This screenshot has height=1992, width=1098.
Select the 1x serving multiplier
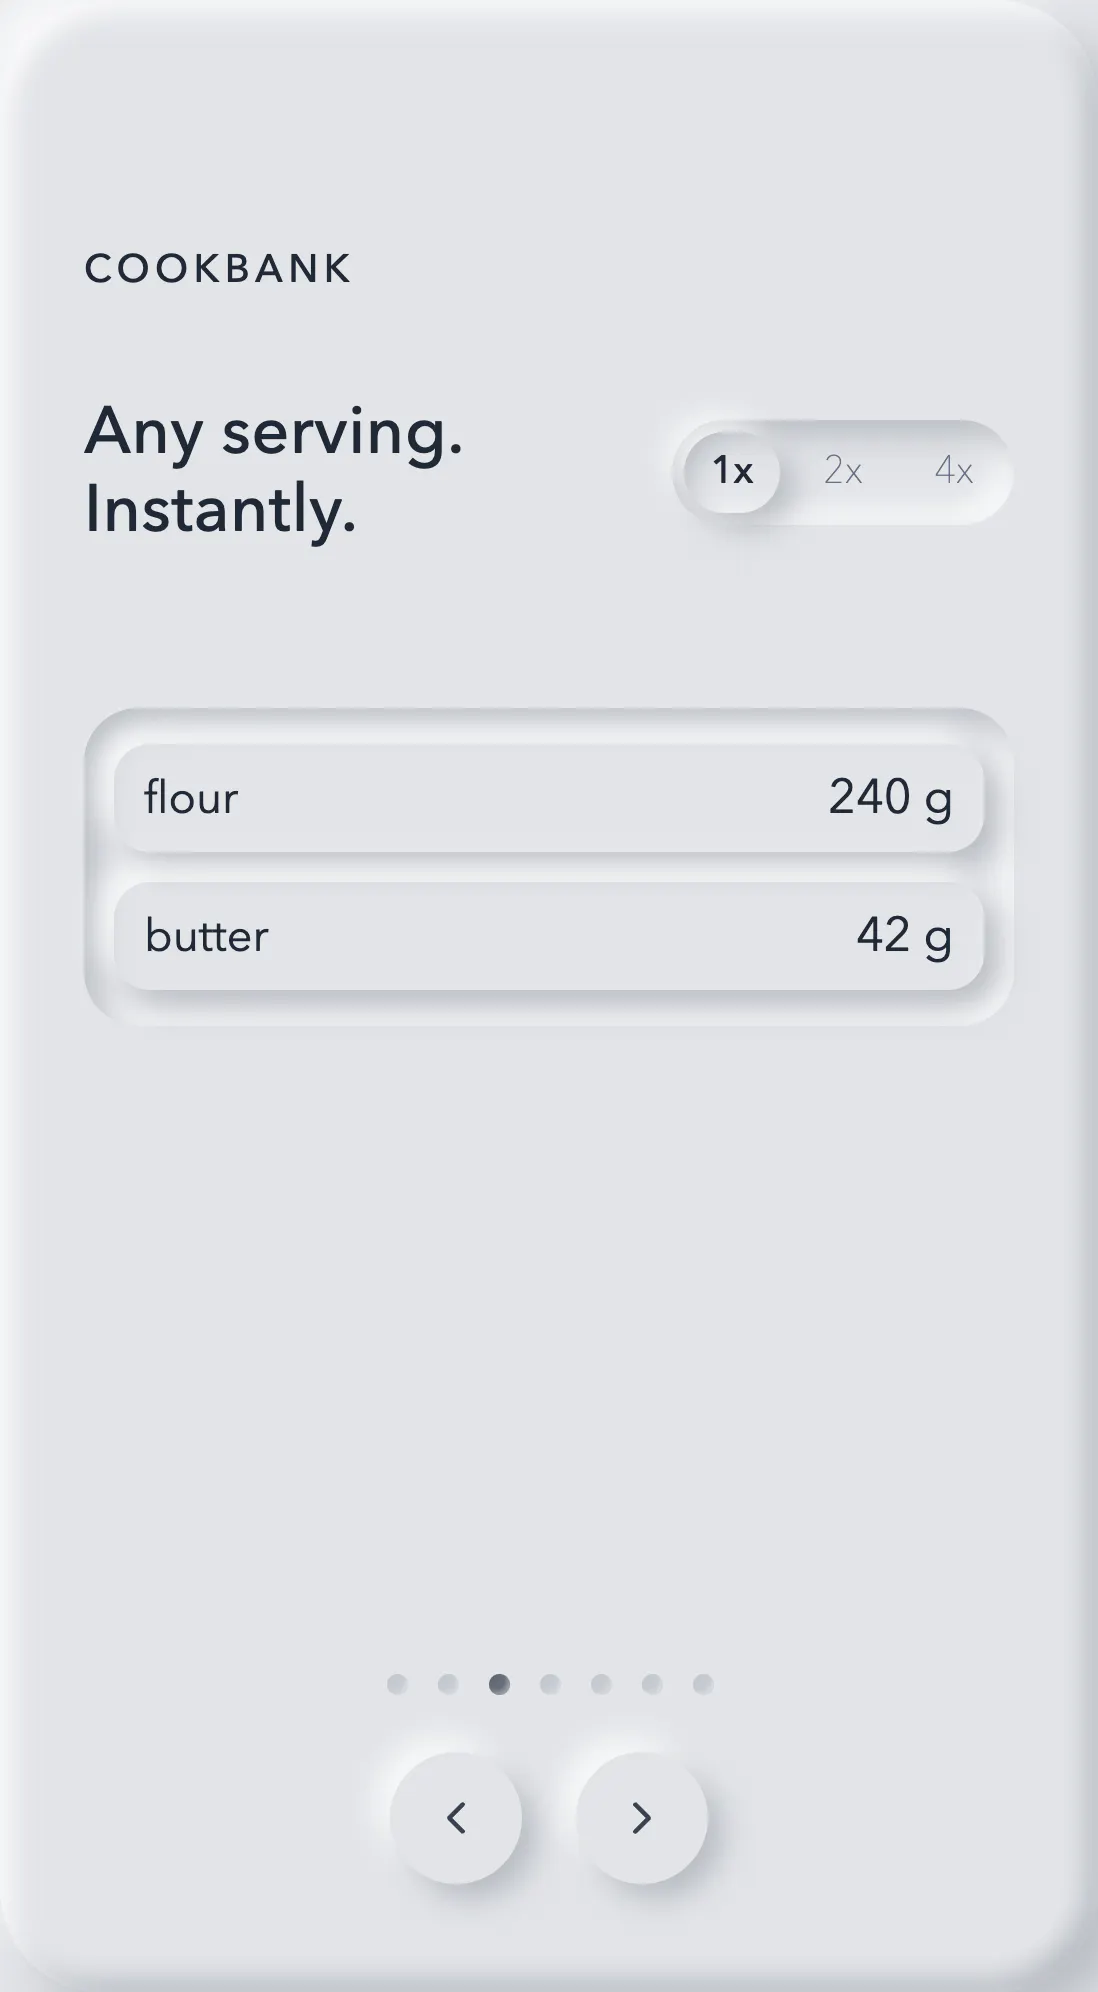pyautogui.click(x=732, y=470)
